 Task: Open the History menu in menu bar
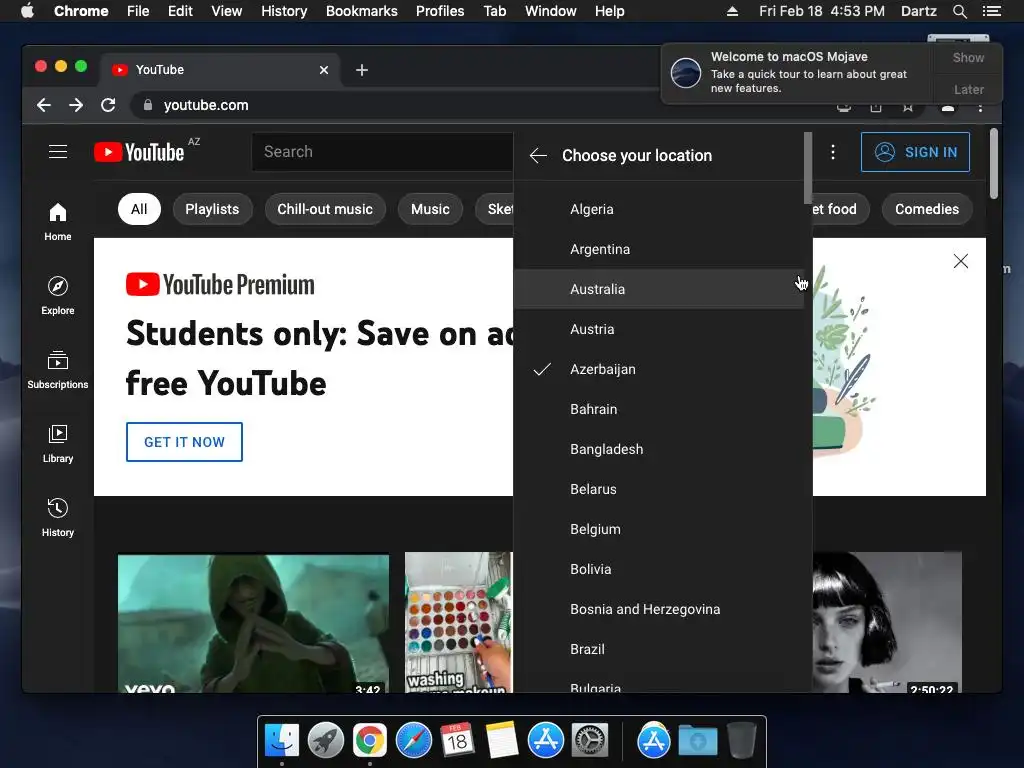point(284,11)
